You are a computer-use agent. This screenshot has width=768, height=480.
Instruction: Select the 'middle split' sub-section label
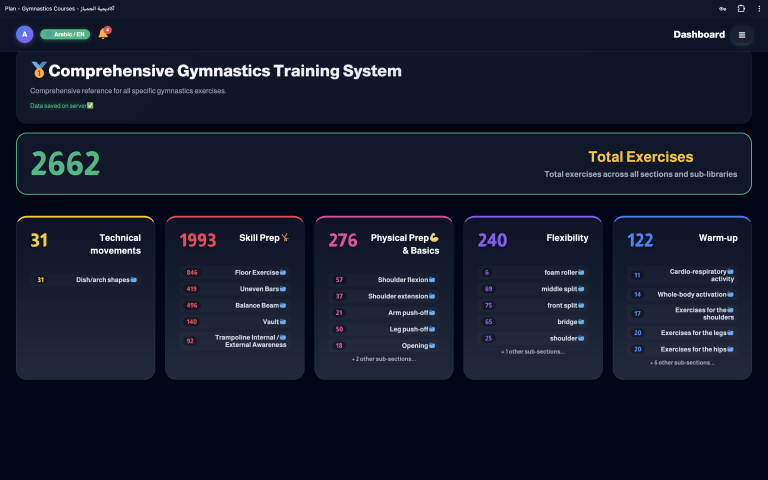(x=559, y=289)
